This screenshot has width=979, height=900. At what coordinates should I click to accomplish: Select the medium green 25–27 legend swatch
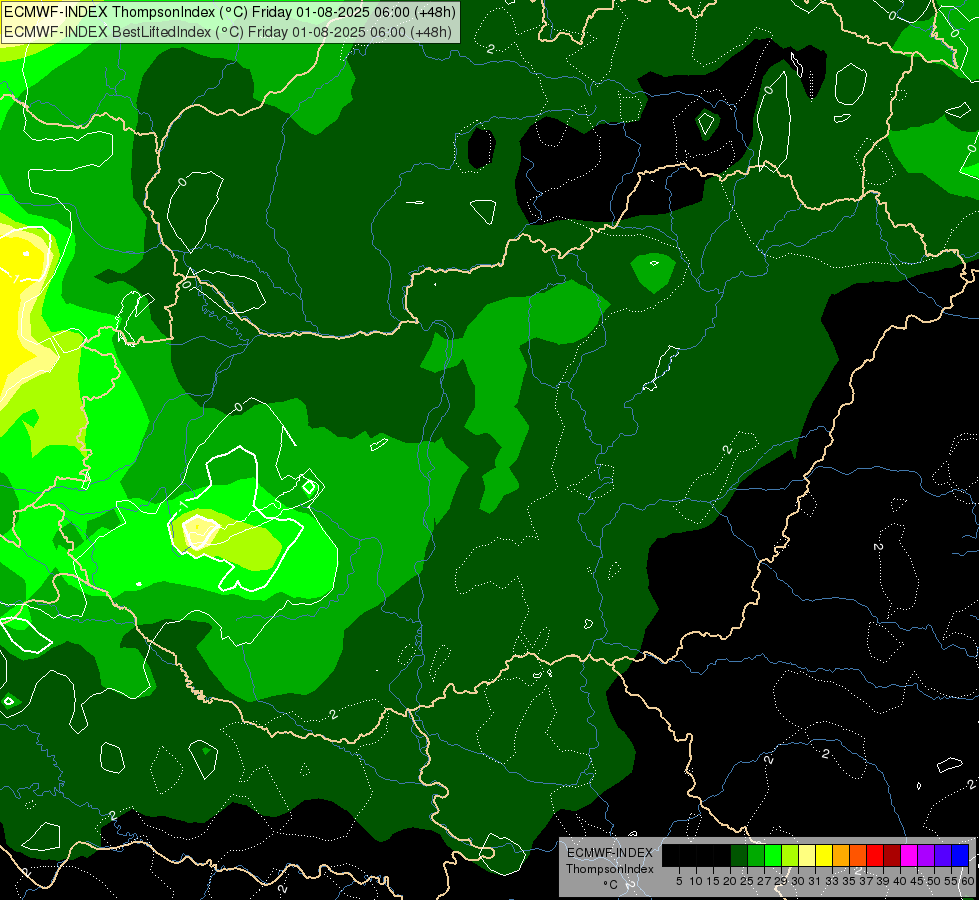(x=756, y=856)
